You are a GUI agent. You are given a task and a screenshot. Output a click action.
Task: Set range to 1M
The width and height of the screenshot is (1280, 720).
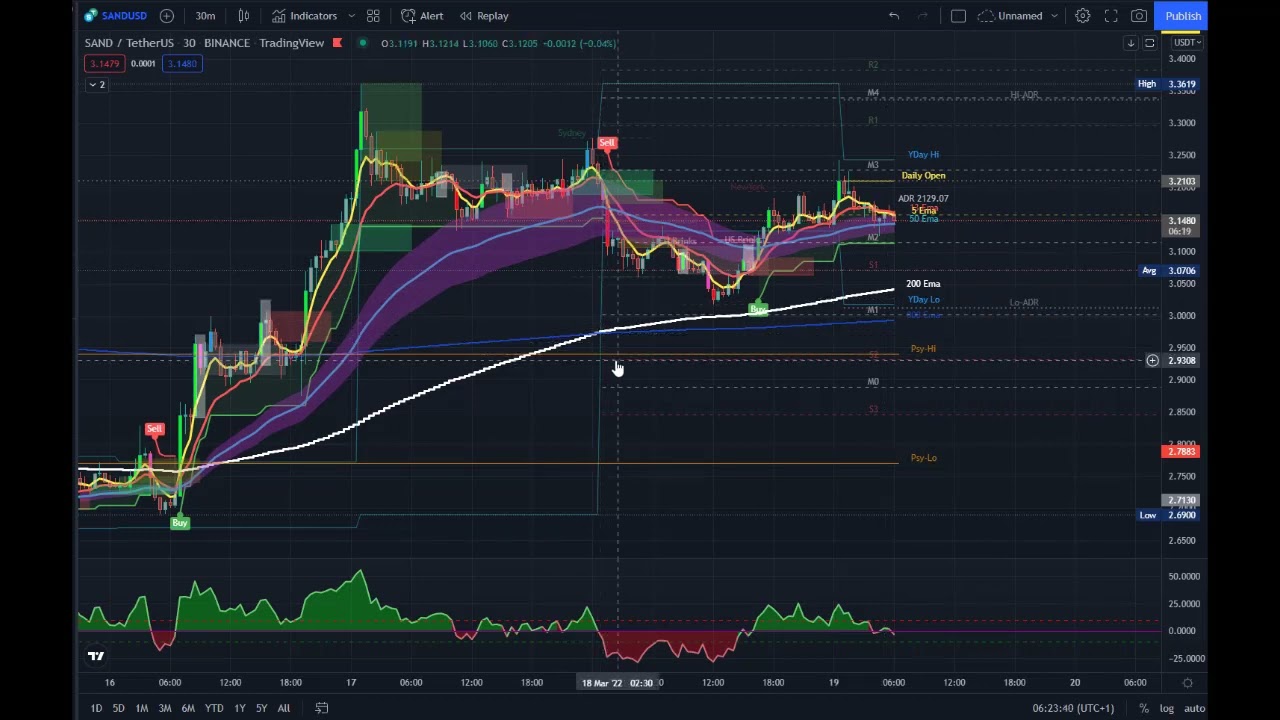pos(142,708)
